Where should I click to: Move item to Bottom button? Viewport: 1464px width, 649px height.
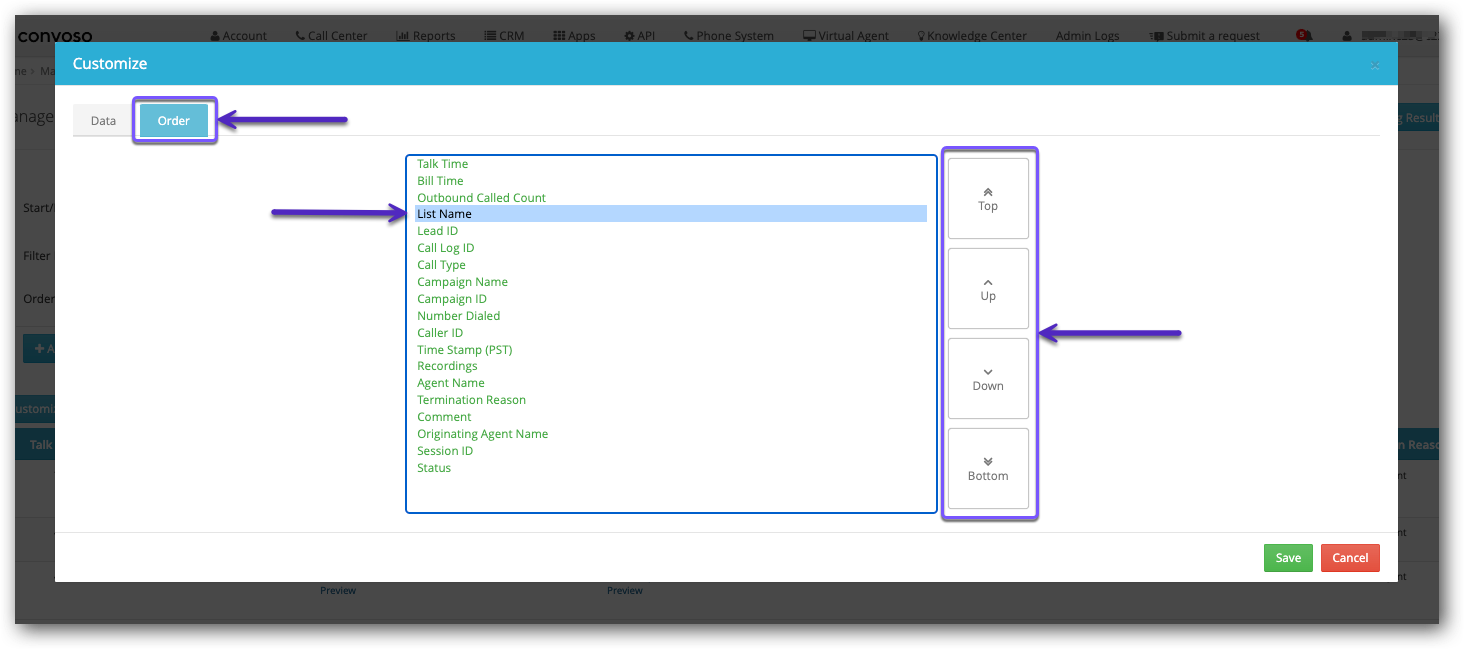pyautogui.click(x=988, y=468)
